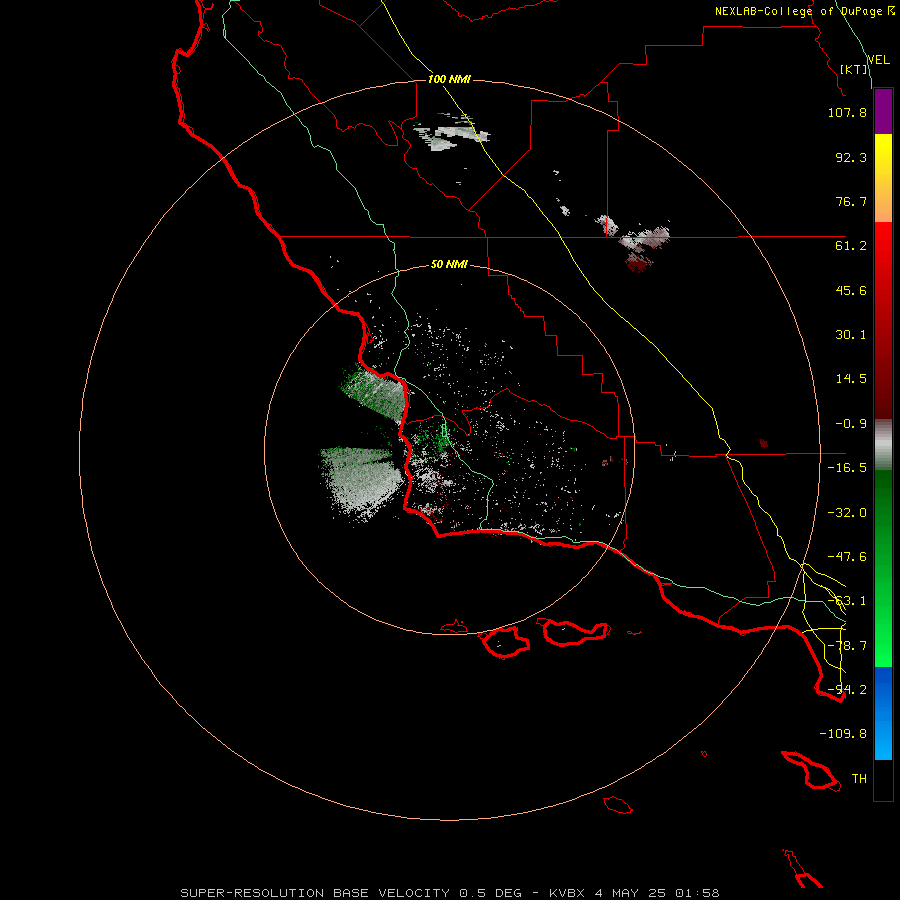Click the -0.9 velocity scale value
Image resolution: width=900 pixels, height=900 pixels.
tap(851, 424)
